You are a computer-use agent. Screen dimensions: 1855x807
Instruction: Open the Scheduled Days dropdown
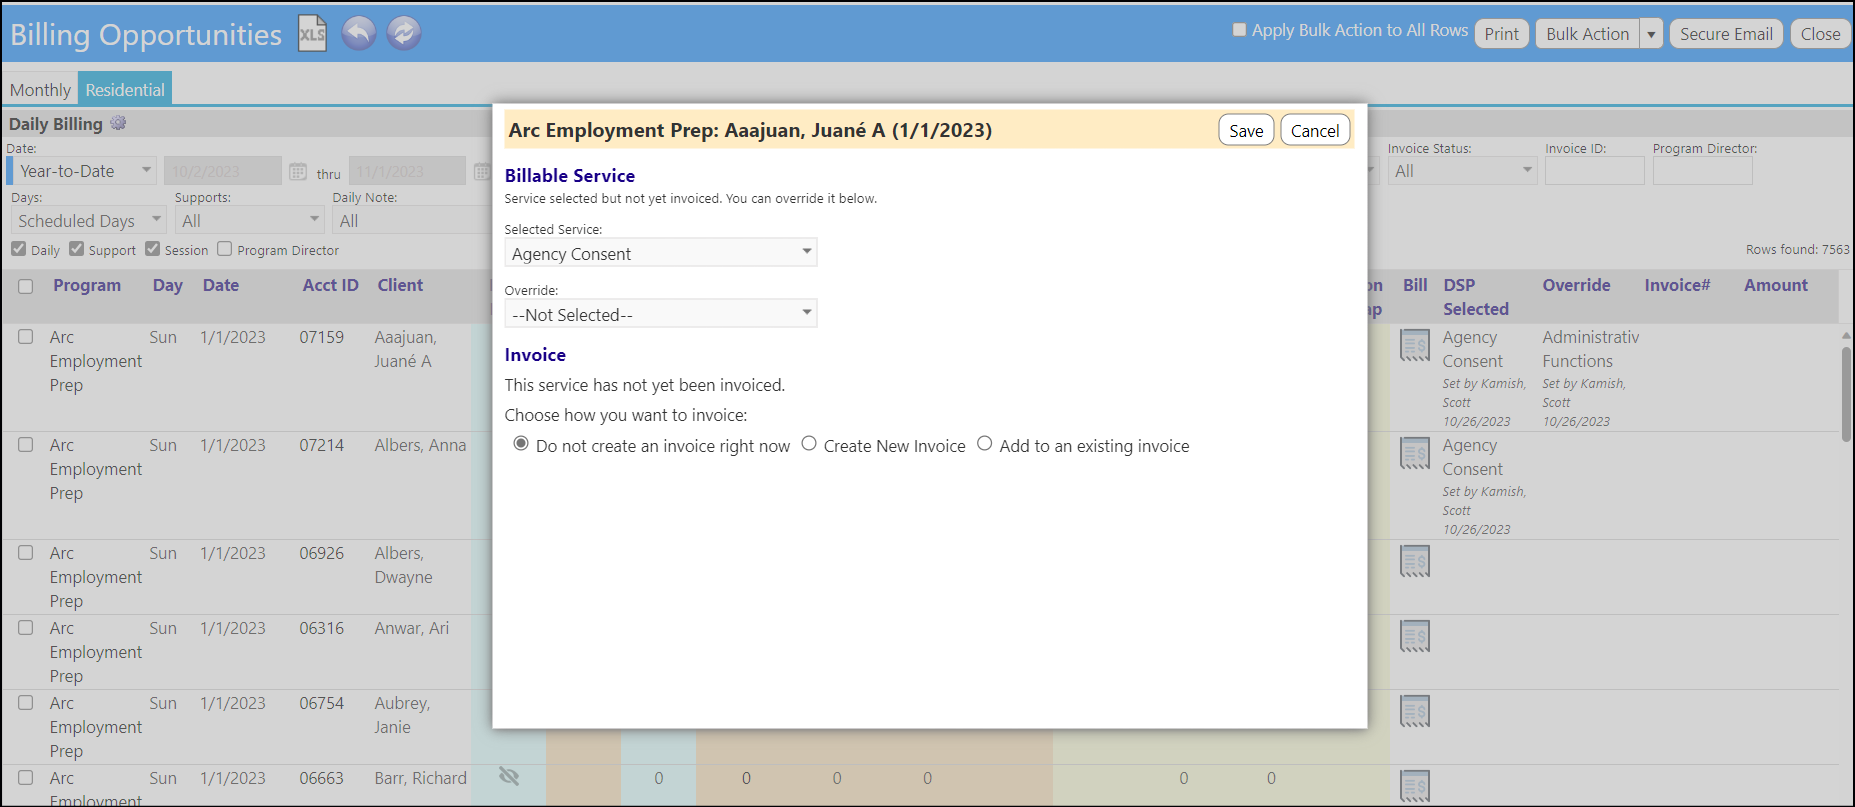[x=88, y=220]
